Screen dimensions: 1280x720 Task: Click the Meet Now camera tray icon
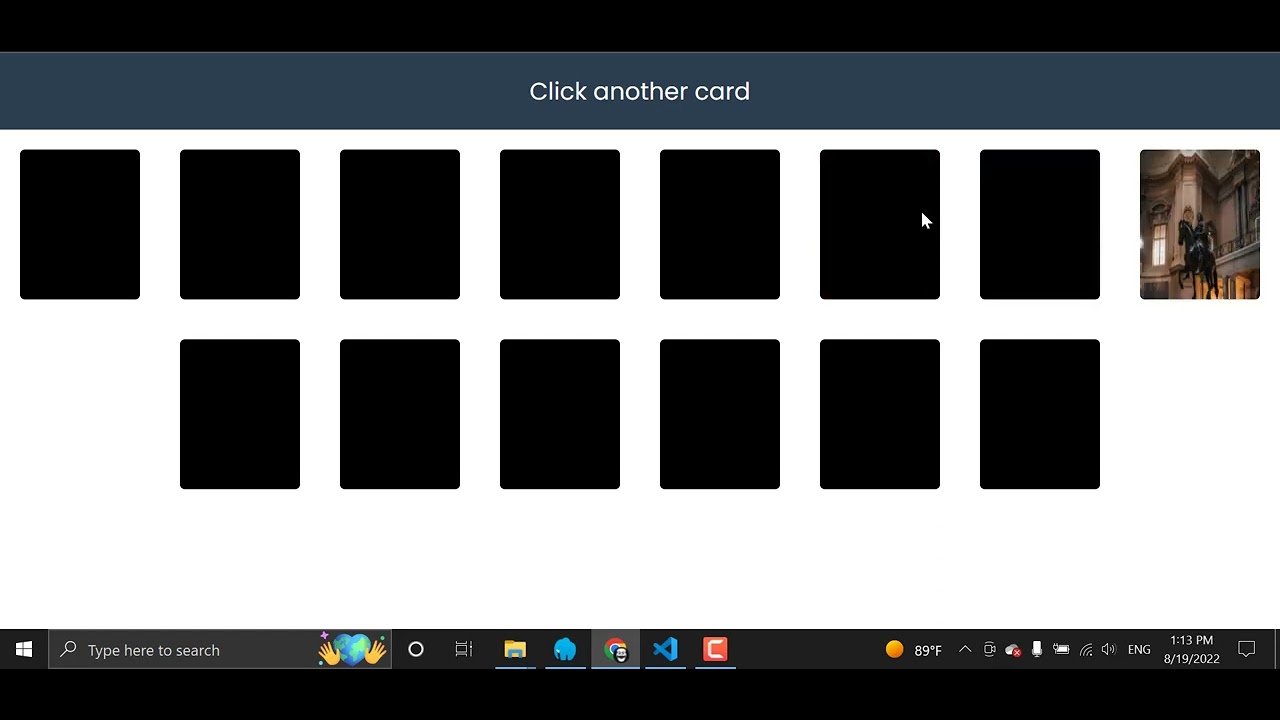pos(990,650)
